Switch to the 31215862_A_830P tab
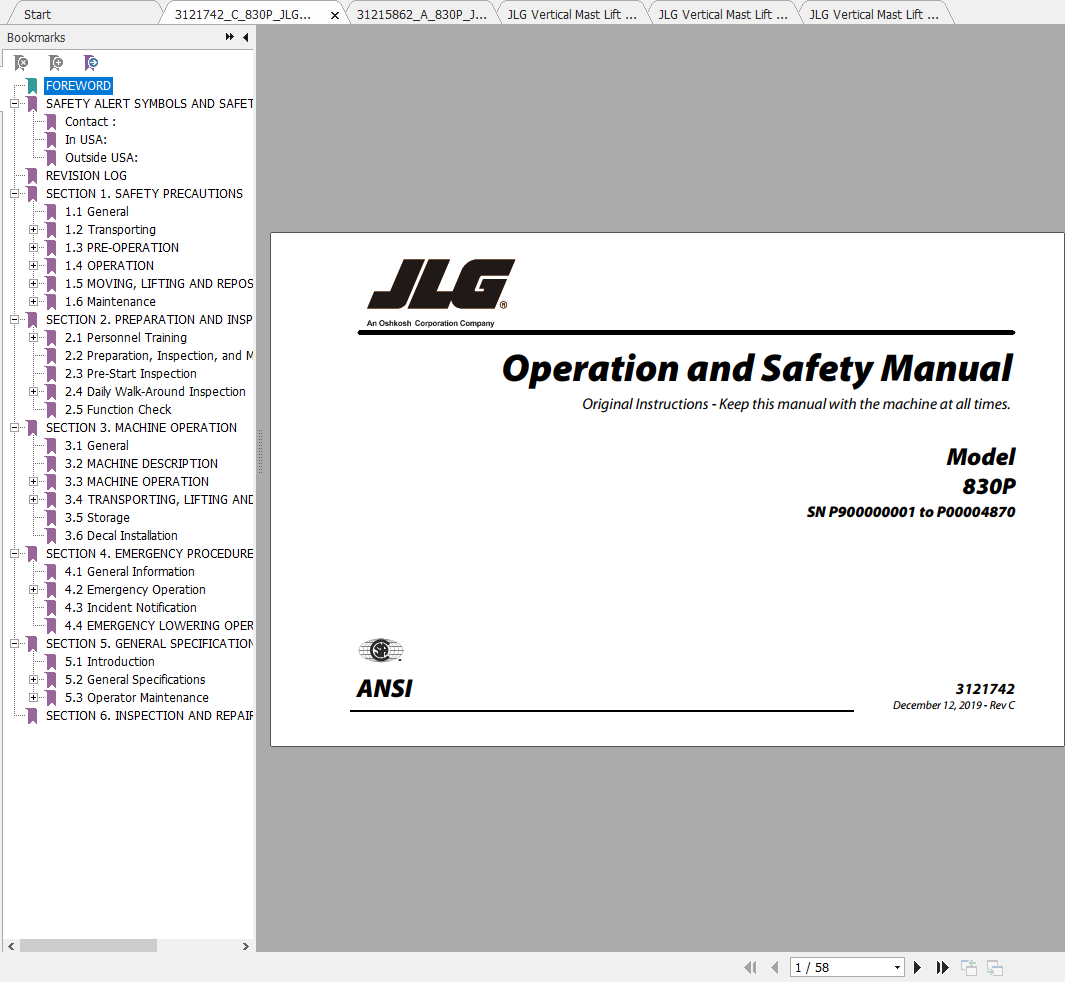Image resolution: width=1065 pixels, height=982 pixels. 421,14
